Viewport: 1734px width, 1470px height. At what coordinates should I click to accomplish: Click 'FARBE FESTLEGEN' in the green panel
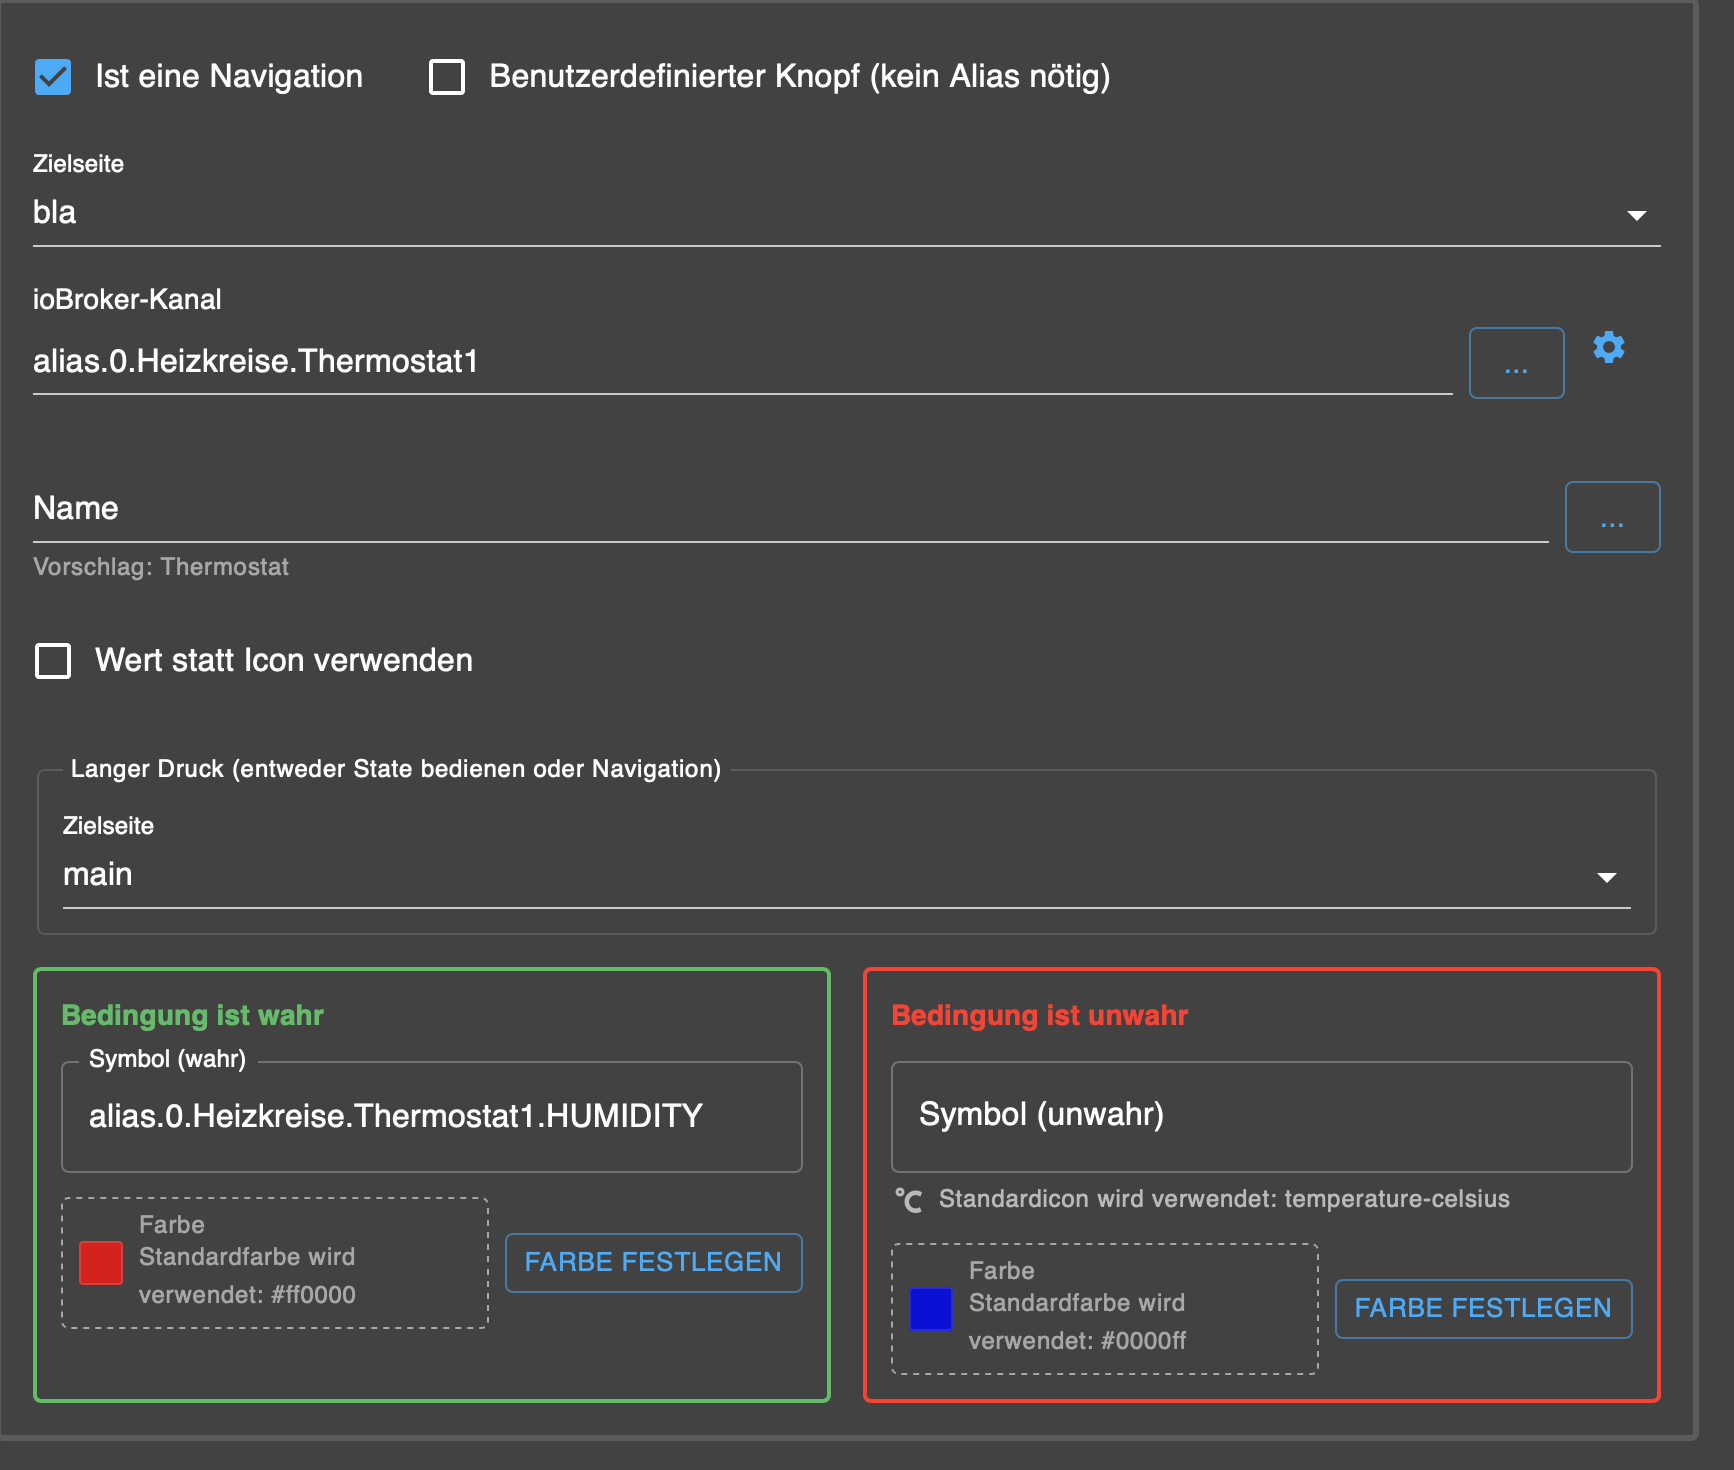[x=653, y=1262]
